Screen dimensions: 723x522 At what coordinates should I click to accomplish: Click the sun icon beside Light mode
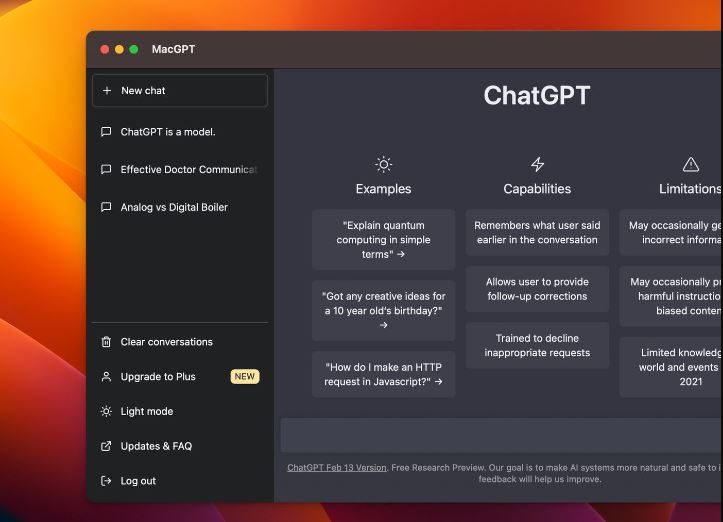[x=106, y=411]
